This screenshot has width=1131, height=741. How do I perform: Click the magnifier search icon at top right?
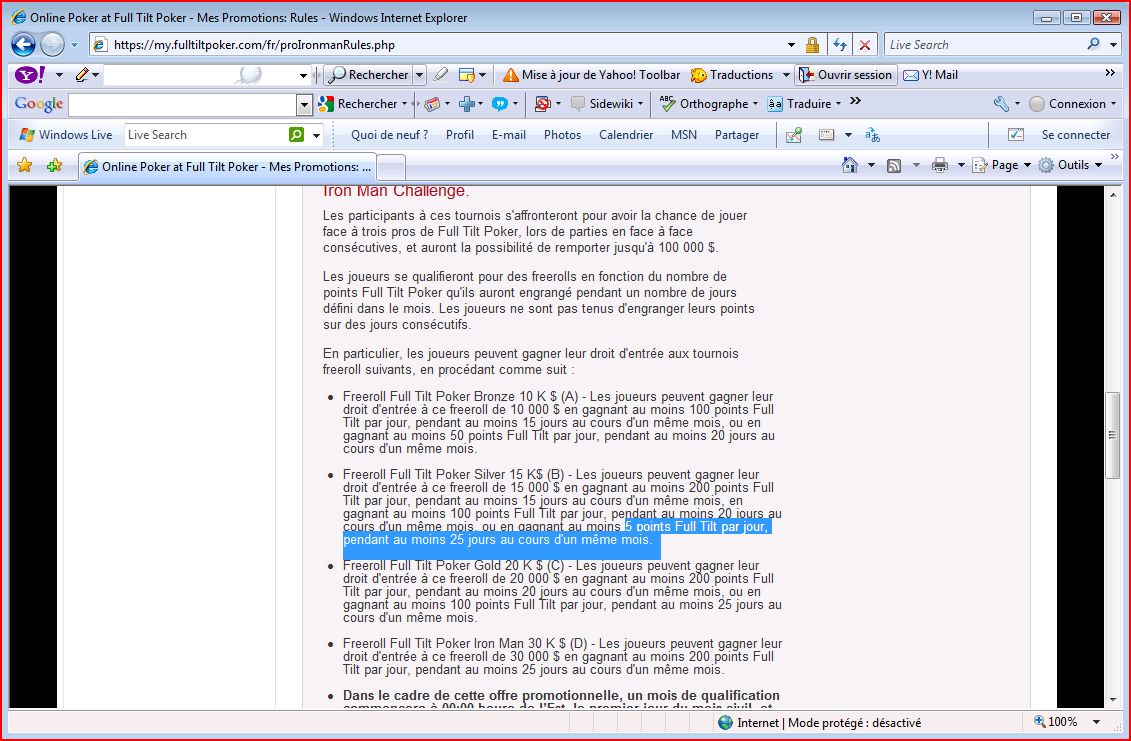(x=1093, y=44)
